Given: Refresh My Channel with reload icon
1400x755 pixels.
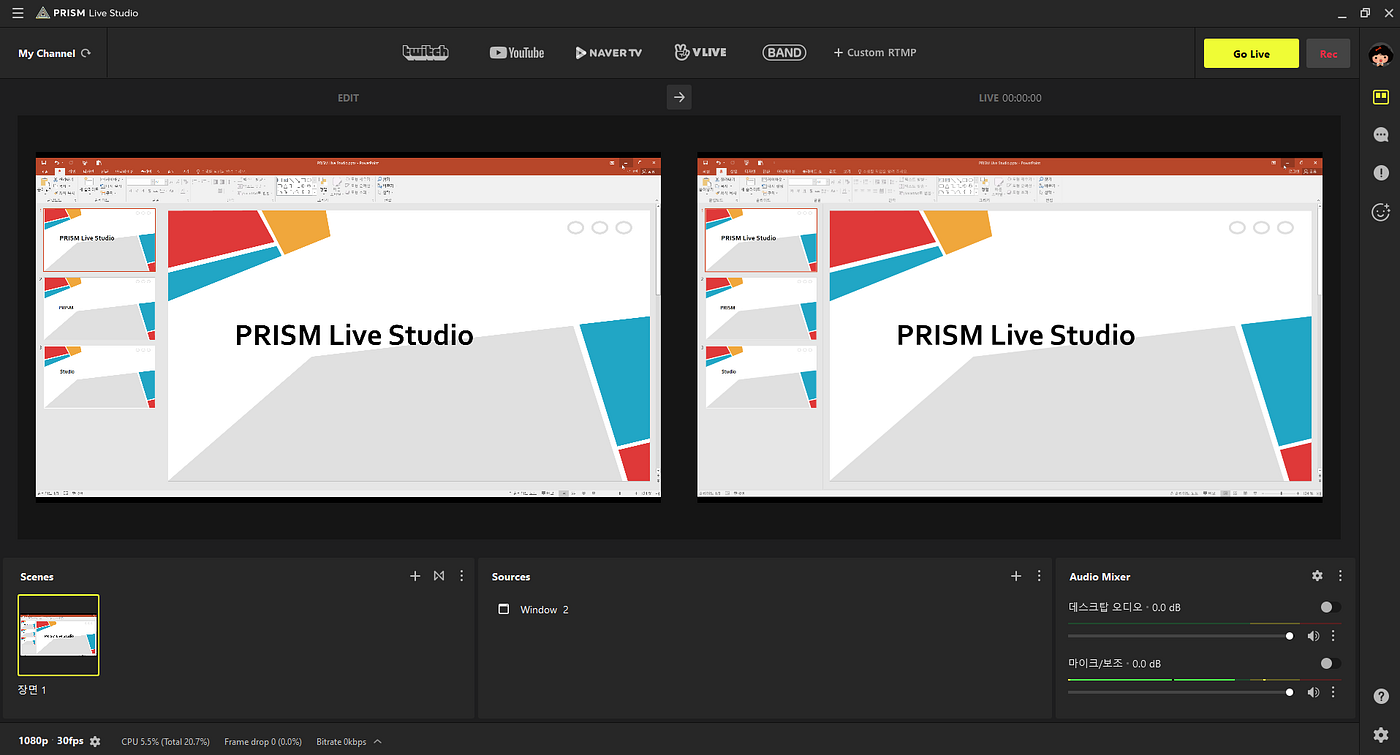Looking at the screenshot, I should (86, 53).
